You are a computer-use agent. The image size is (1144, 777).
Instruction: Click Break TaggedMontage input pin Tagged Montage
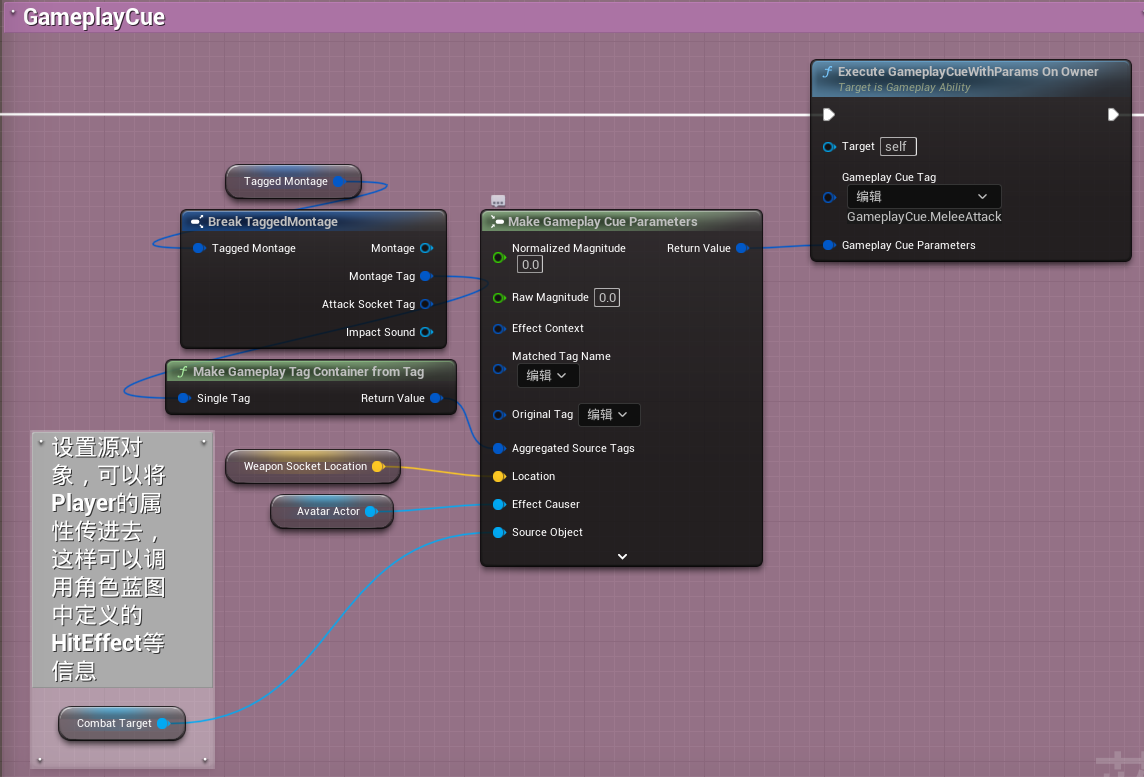198,248
